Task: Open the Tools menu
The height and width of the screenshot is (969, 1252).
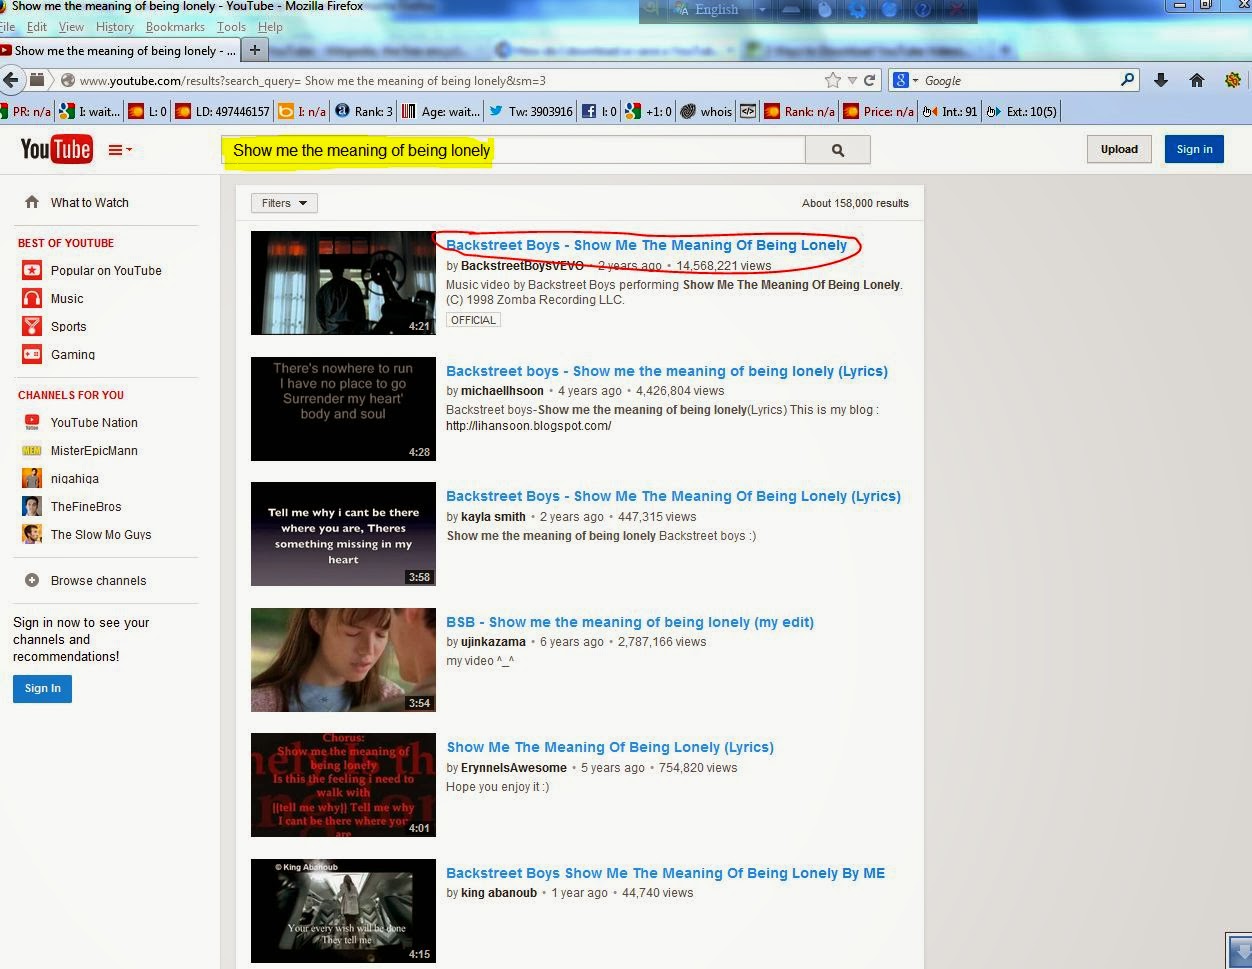Action: (x=231, y=27)
